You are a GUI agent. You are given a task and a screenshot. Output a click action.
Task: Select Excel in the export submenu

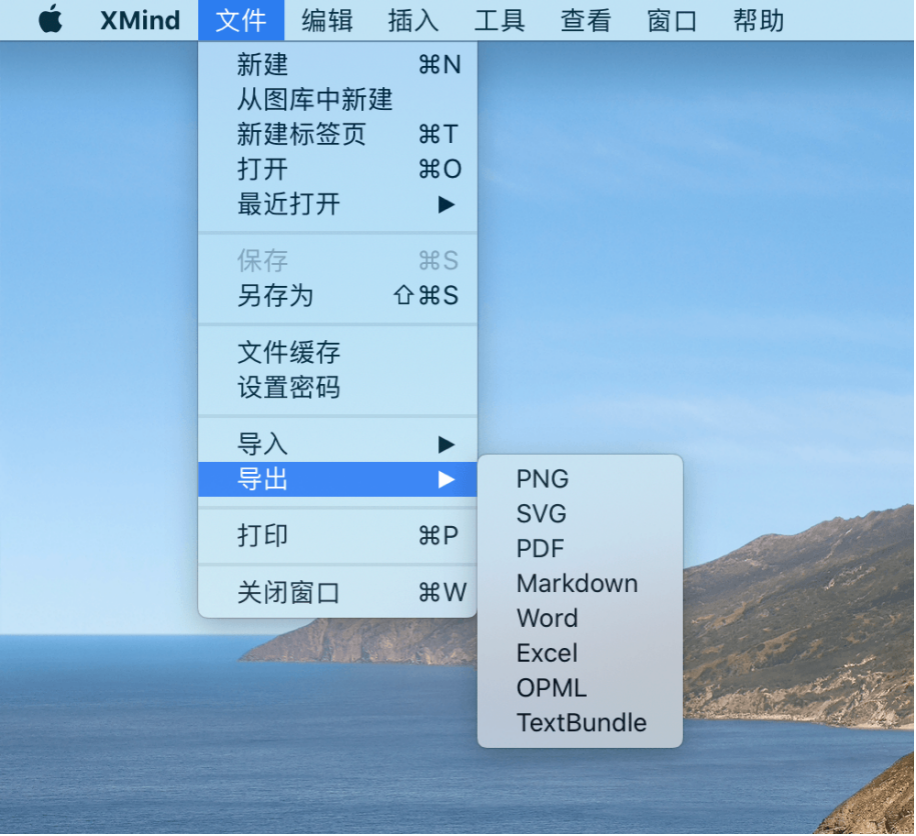pyautogui.click(x=547, y=653)
